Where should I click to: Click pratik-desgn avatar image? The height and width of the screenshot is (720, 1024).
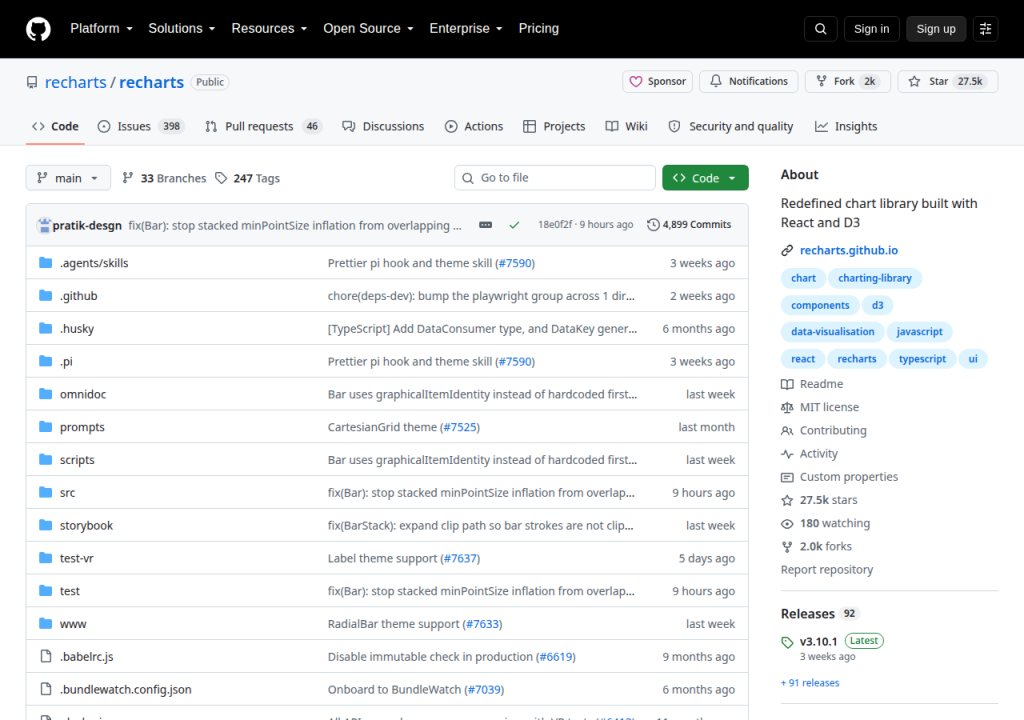pos(44,225)
